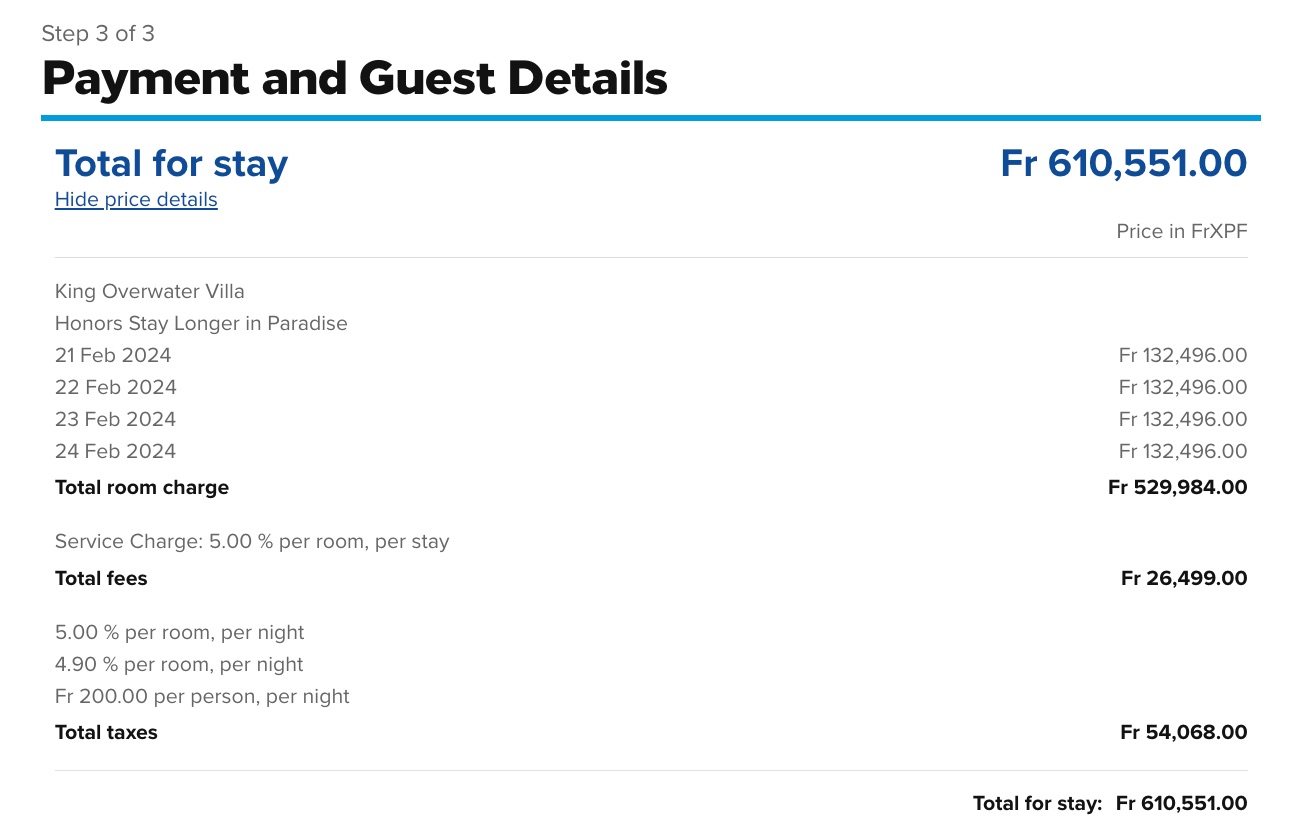Screen dimensions: 1290x836
Task: Click the Service Charge 5.00 % line
Action: tap(252, 542)
